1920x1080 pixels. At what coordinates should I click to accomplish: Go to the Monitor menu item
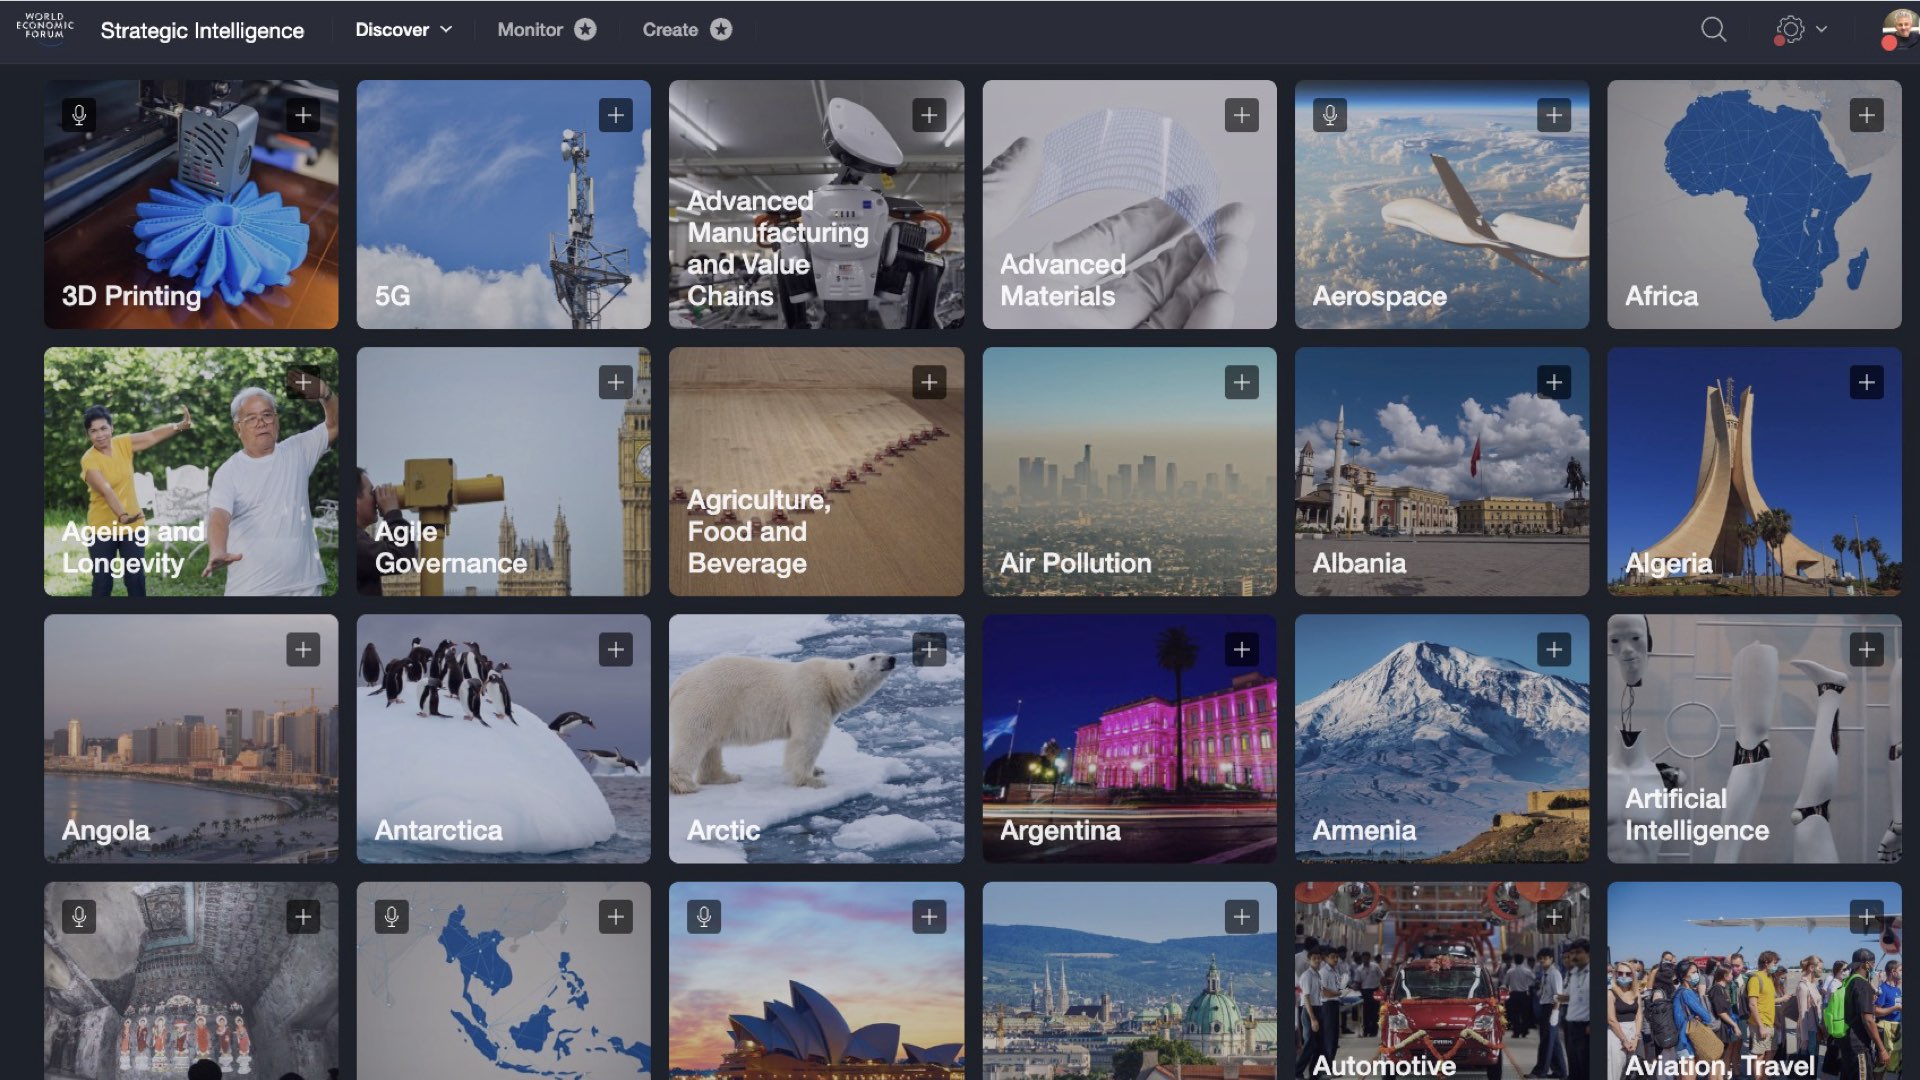547,30
